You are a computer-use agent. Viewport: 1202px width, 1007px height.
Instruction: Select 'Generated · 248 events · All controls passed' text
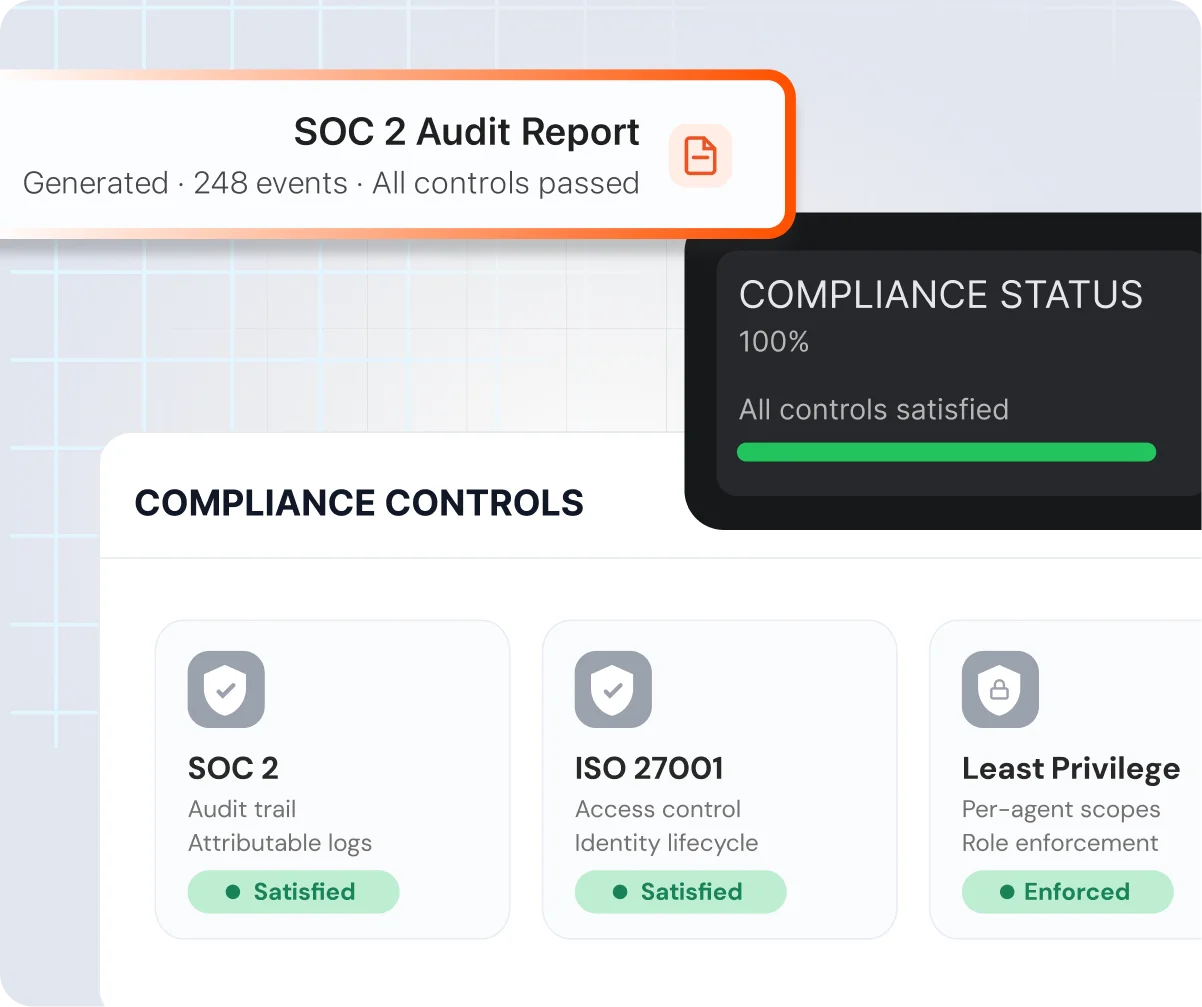point(331,184)
